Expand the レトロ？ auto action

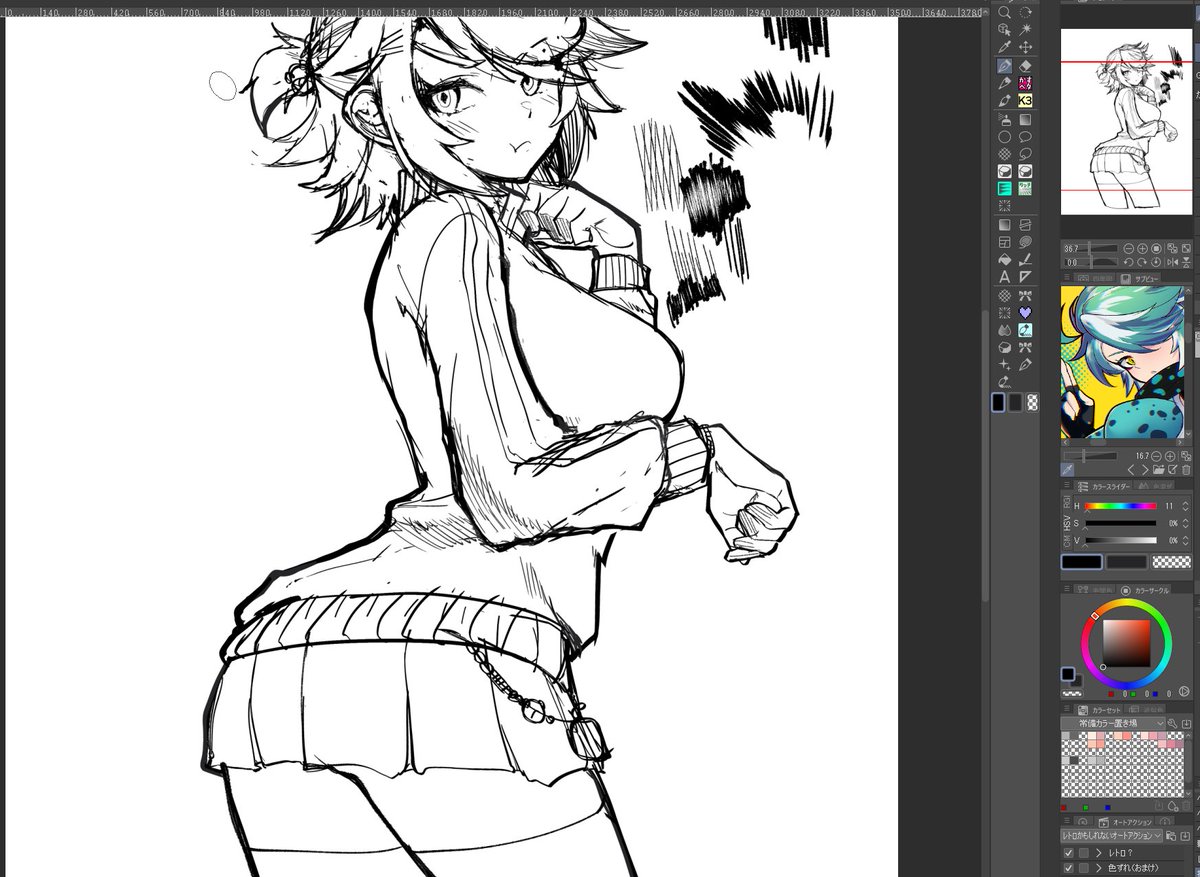pos(1099,853)
